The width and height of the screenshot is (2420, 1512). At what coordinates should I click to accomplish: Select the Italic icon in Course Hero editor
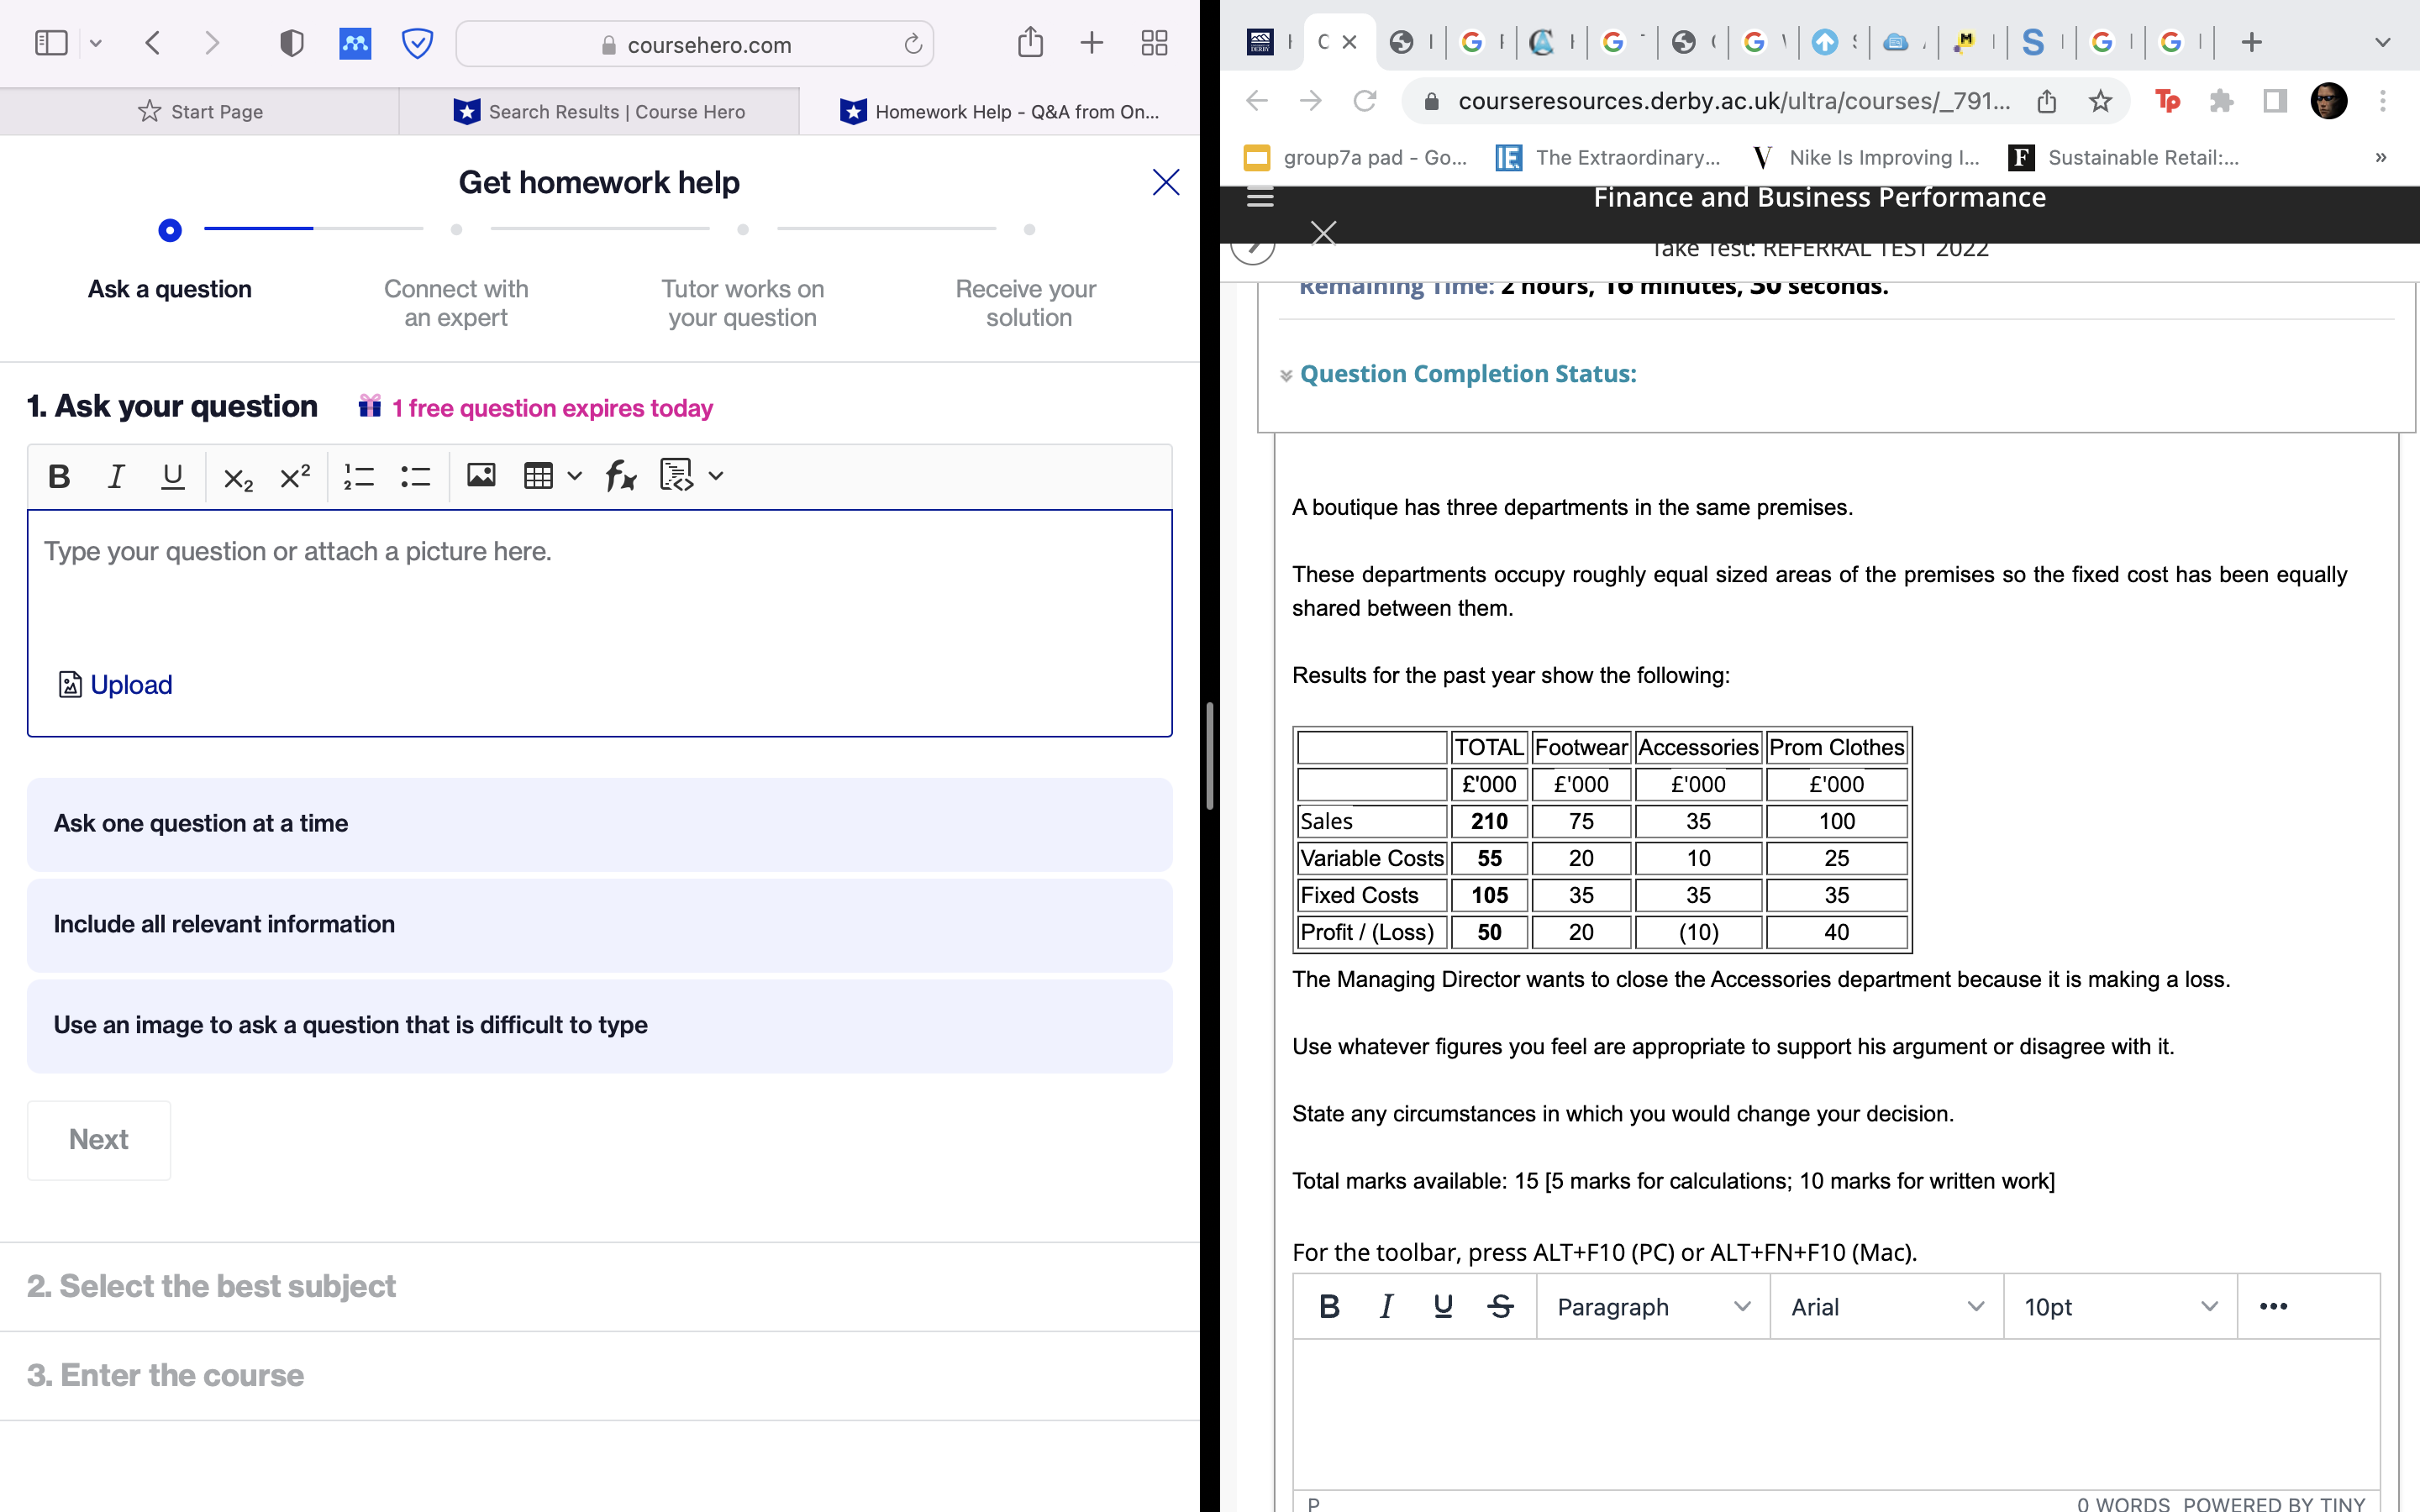[x=115, y=477]
